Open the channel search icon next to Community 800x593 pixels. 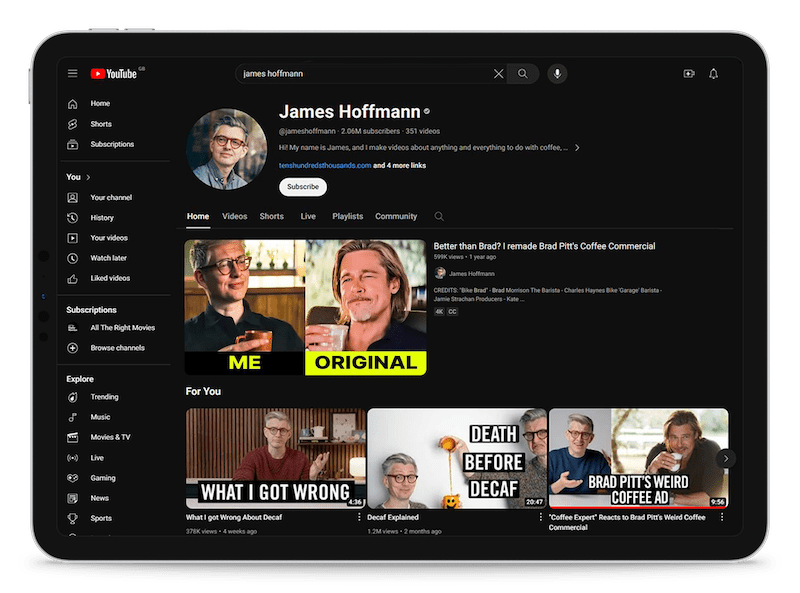coord(437,216)
